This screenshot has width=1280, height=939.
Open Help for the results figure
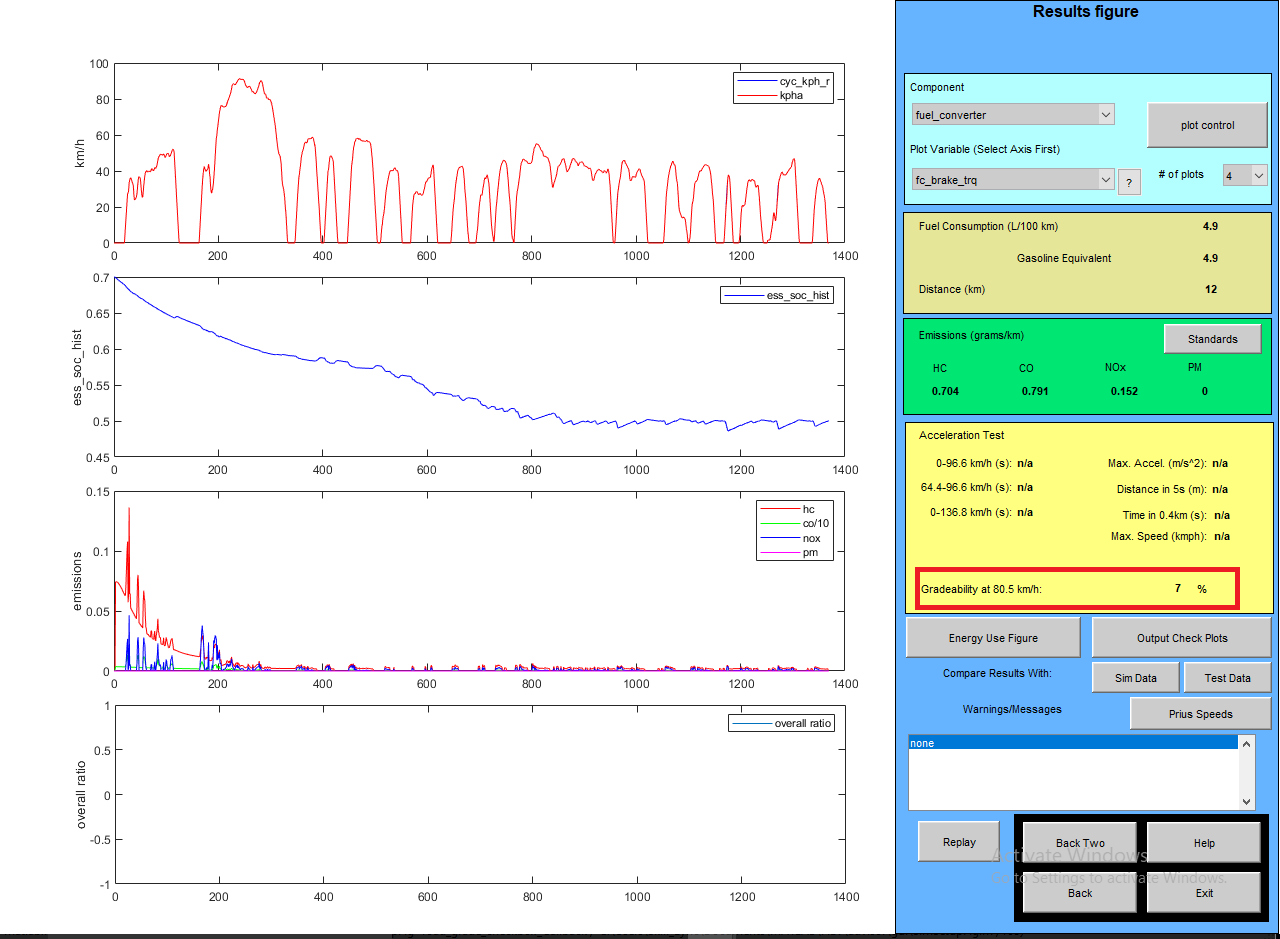click(x=1203, y=843)
